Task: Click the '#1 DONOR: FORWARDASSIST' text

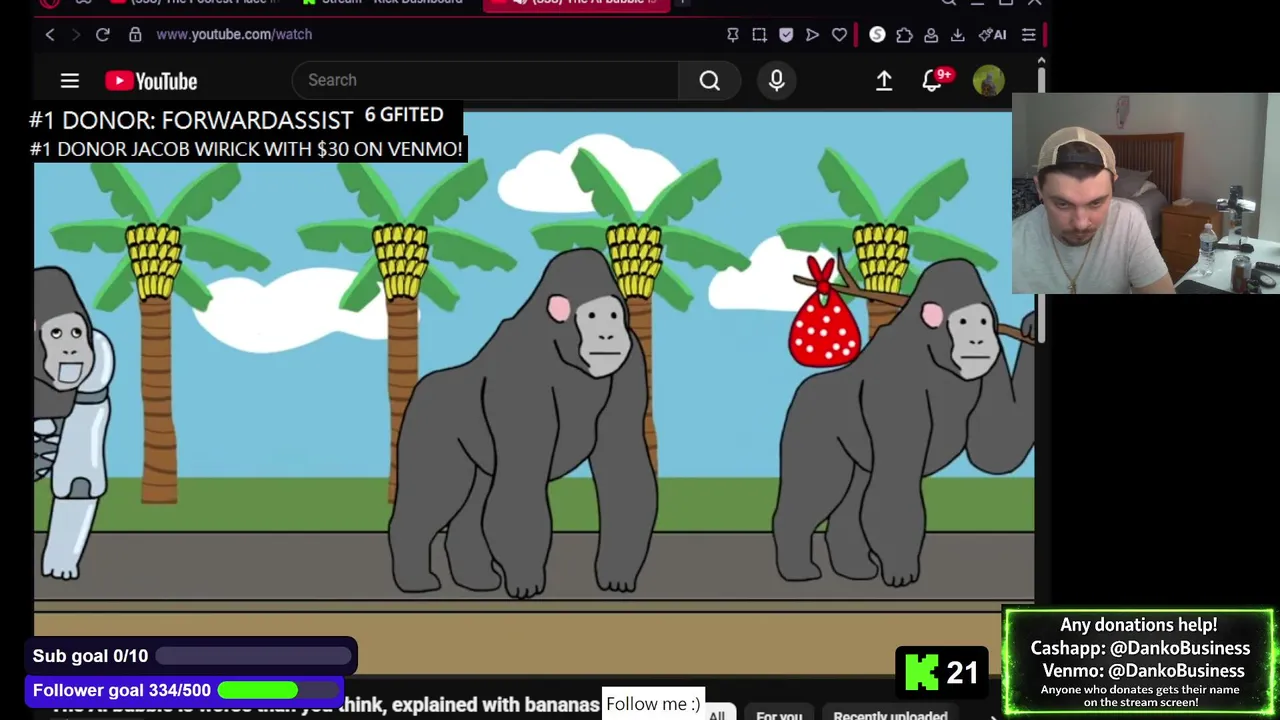Action: click(191, 120)
